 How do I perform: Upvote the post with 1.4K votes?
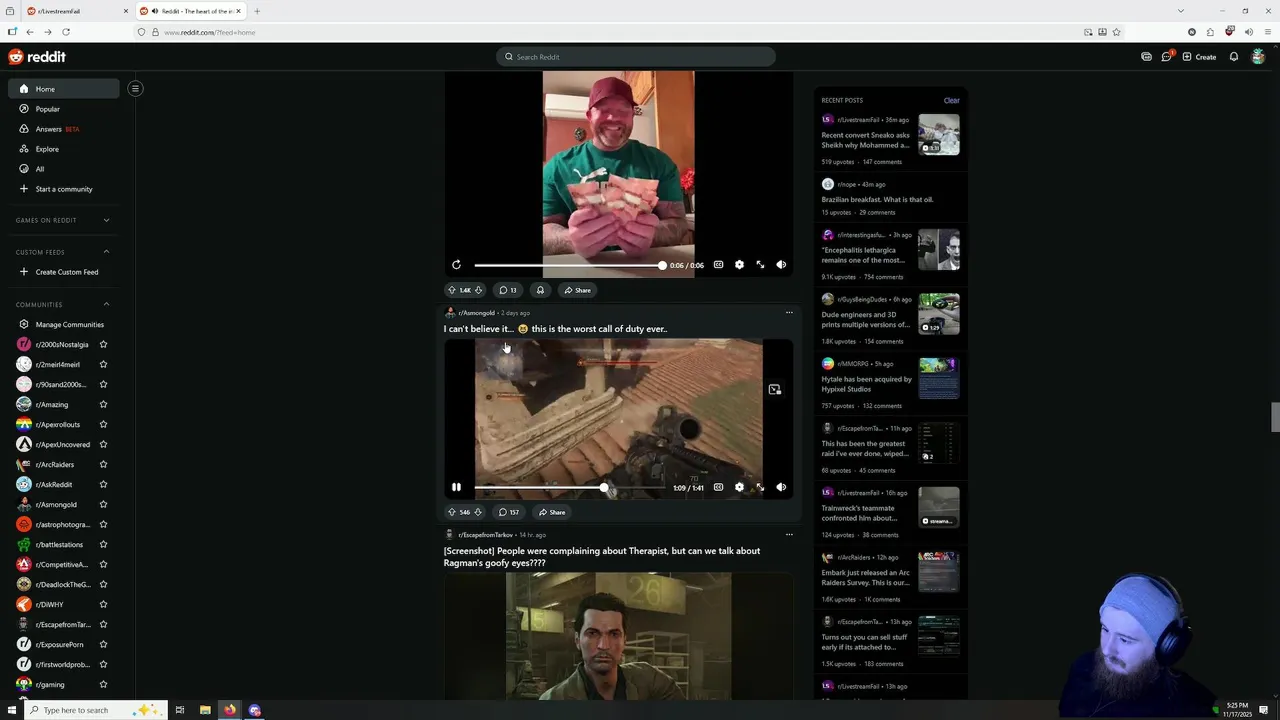[451, 290]
